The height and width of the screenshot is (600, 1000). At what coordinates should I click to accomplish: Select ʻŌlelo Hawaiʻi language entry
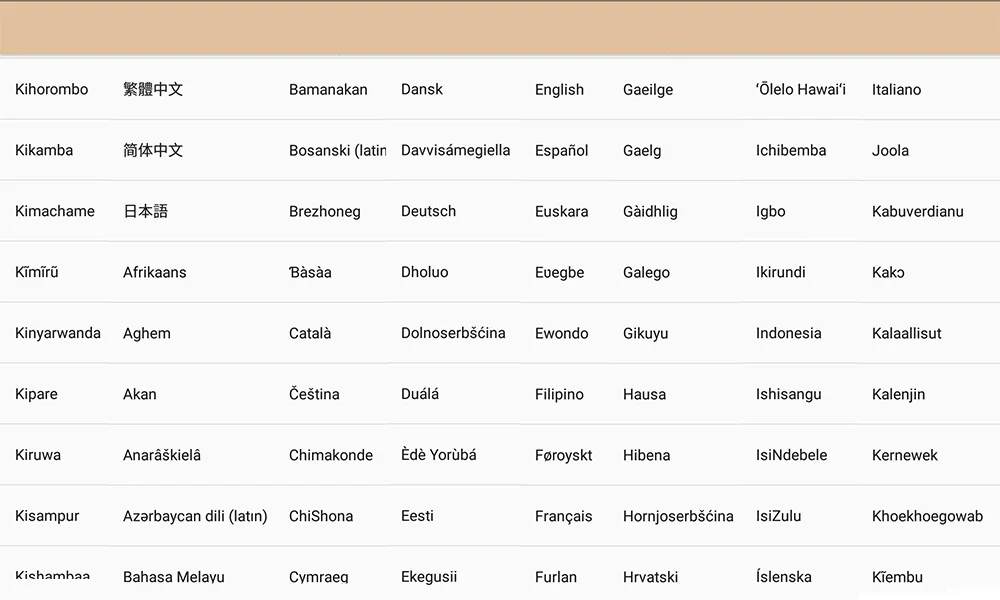click(x=801, y=89)
